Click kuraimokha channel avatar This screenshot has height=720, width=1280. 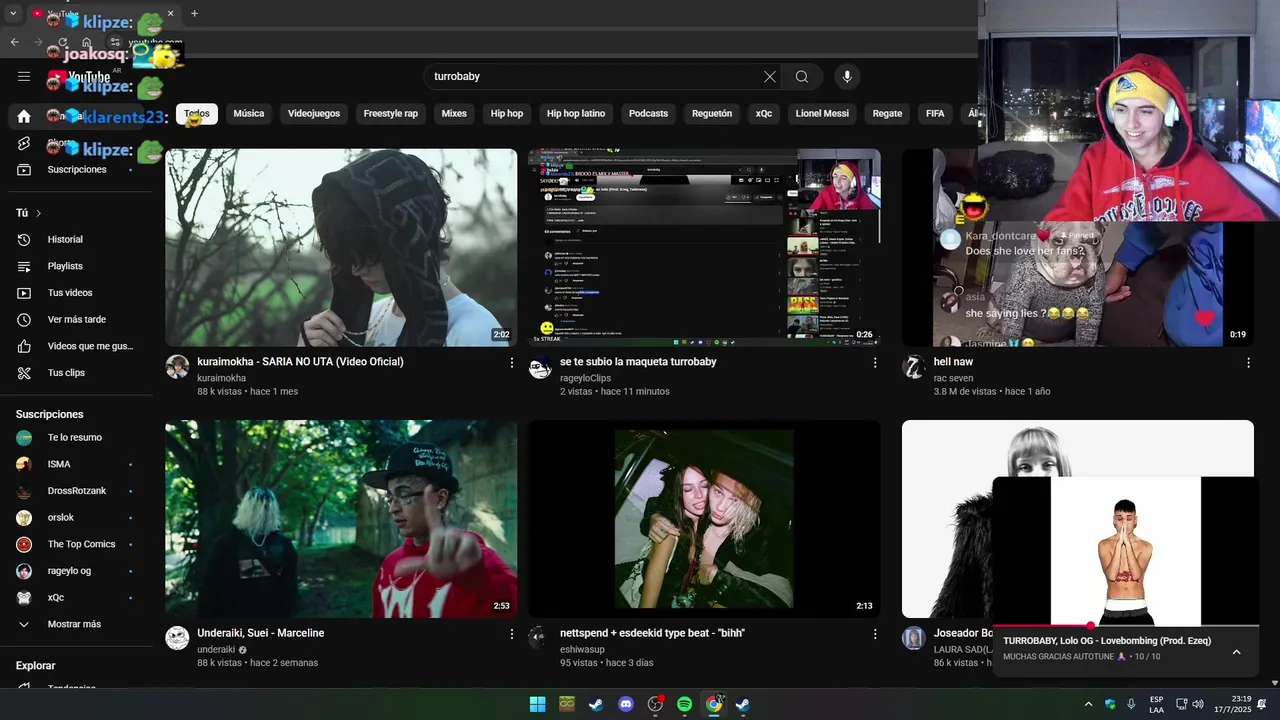coord(177,367)
